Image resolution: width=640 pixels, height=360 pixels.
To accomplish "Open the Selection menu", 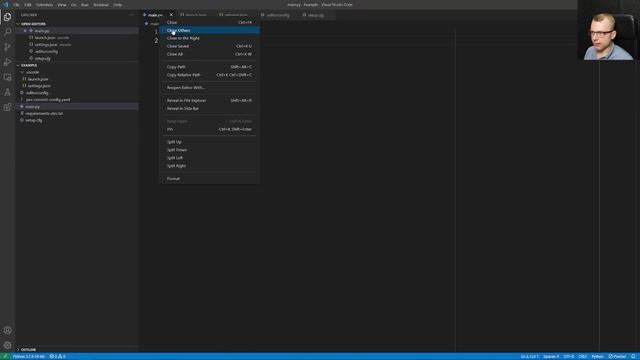I will click(x=44, y=4).
